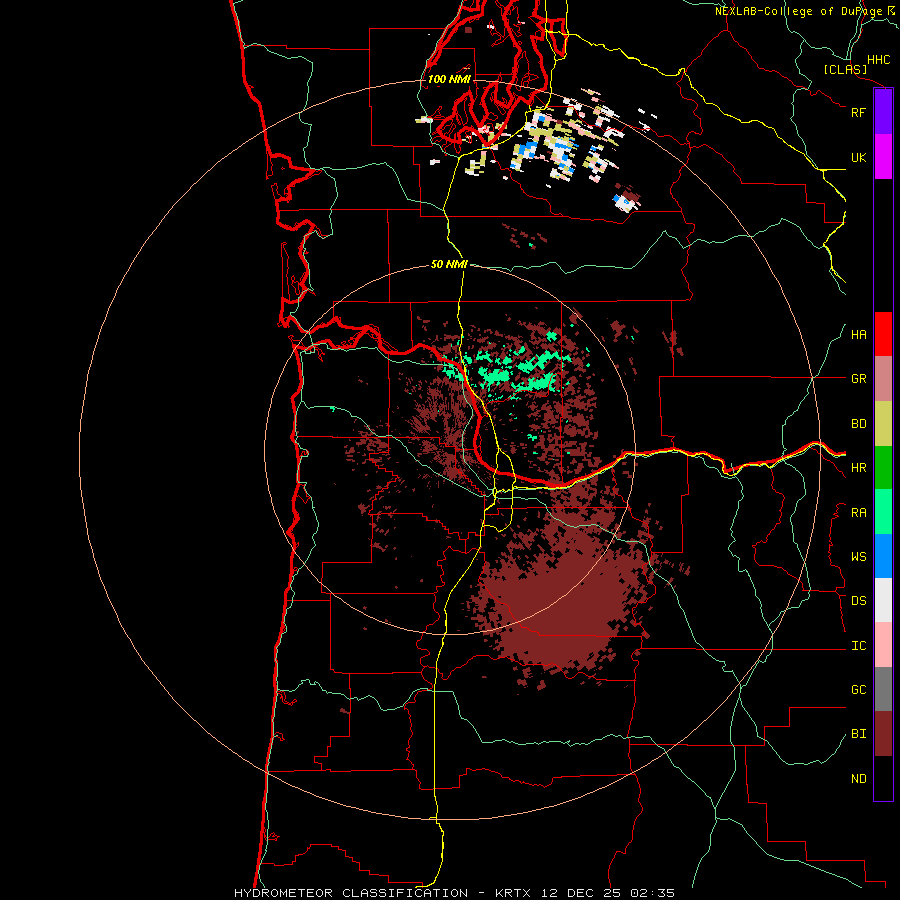Click the RA legend label
This screenshot has width=900, height=900.
(858, 513)
